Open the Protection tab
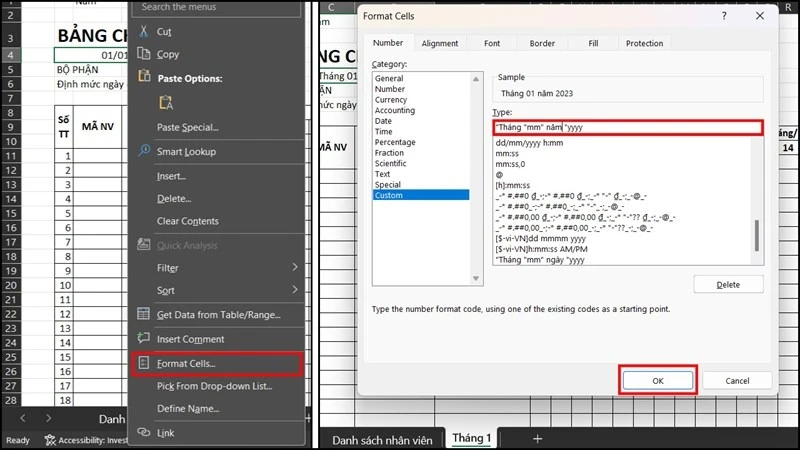This screenshot has height=450, width=800. coord(644,43)
